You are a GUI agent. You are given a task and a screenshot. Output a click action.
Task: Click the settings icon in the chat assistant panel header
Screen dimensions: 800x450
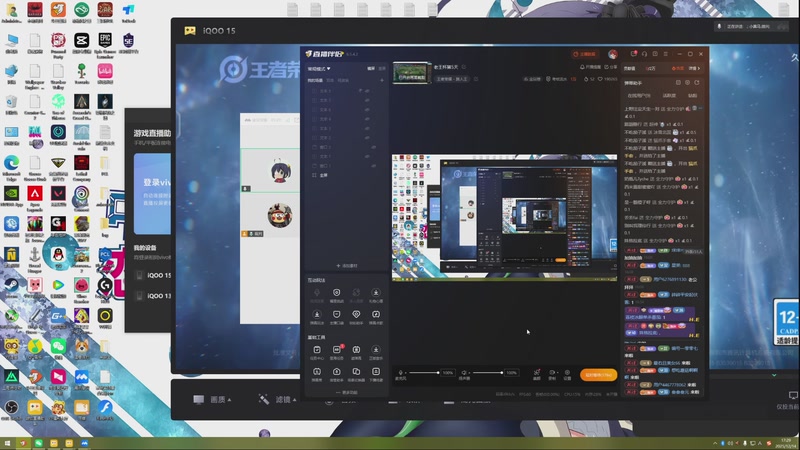688,83
